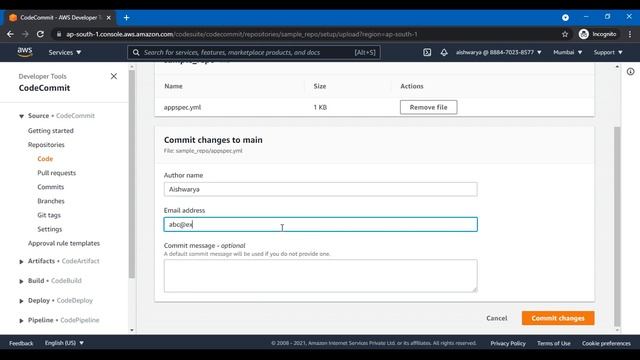The width and height of the screenshot is (640, 360).
Task: Click the browser reload icon
Action: (40, 34)
